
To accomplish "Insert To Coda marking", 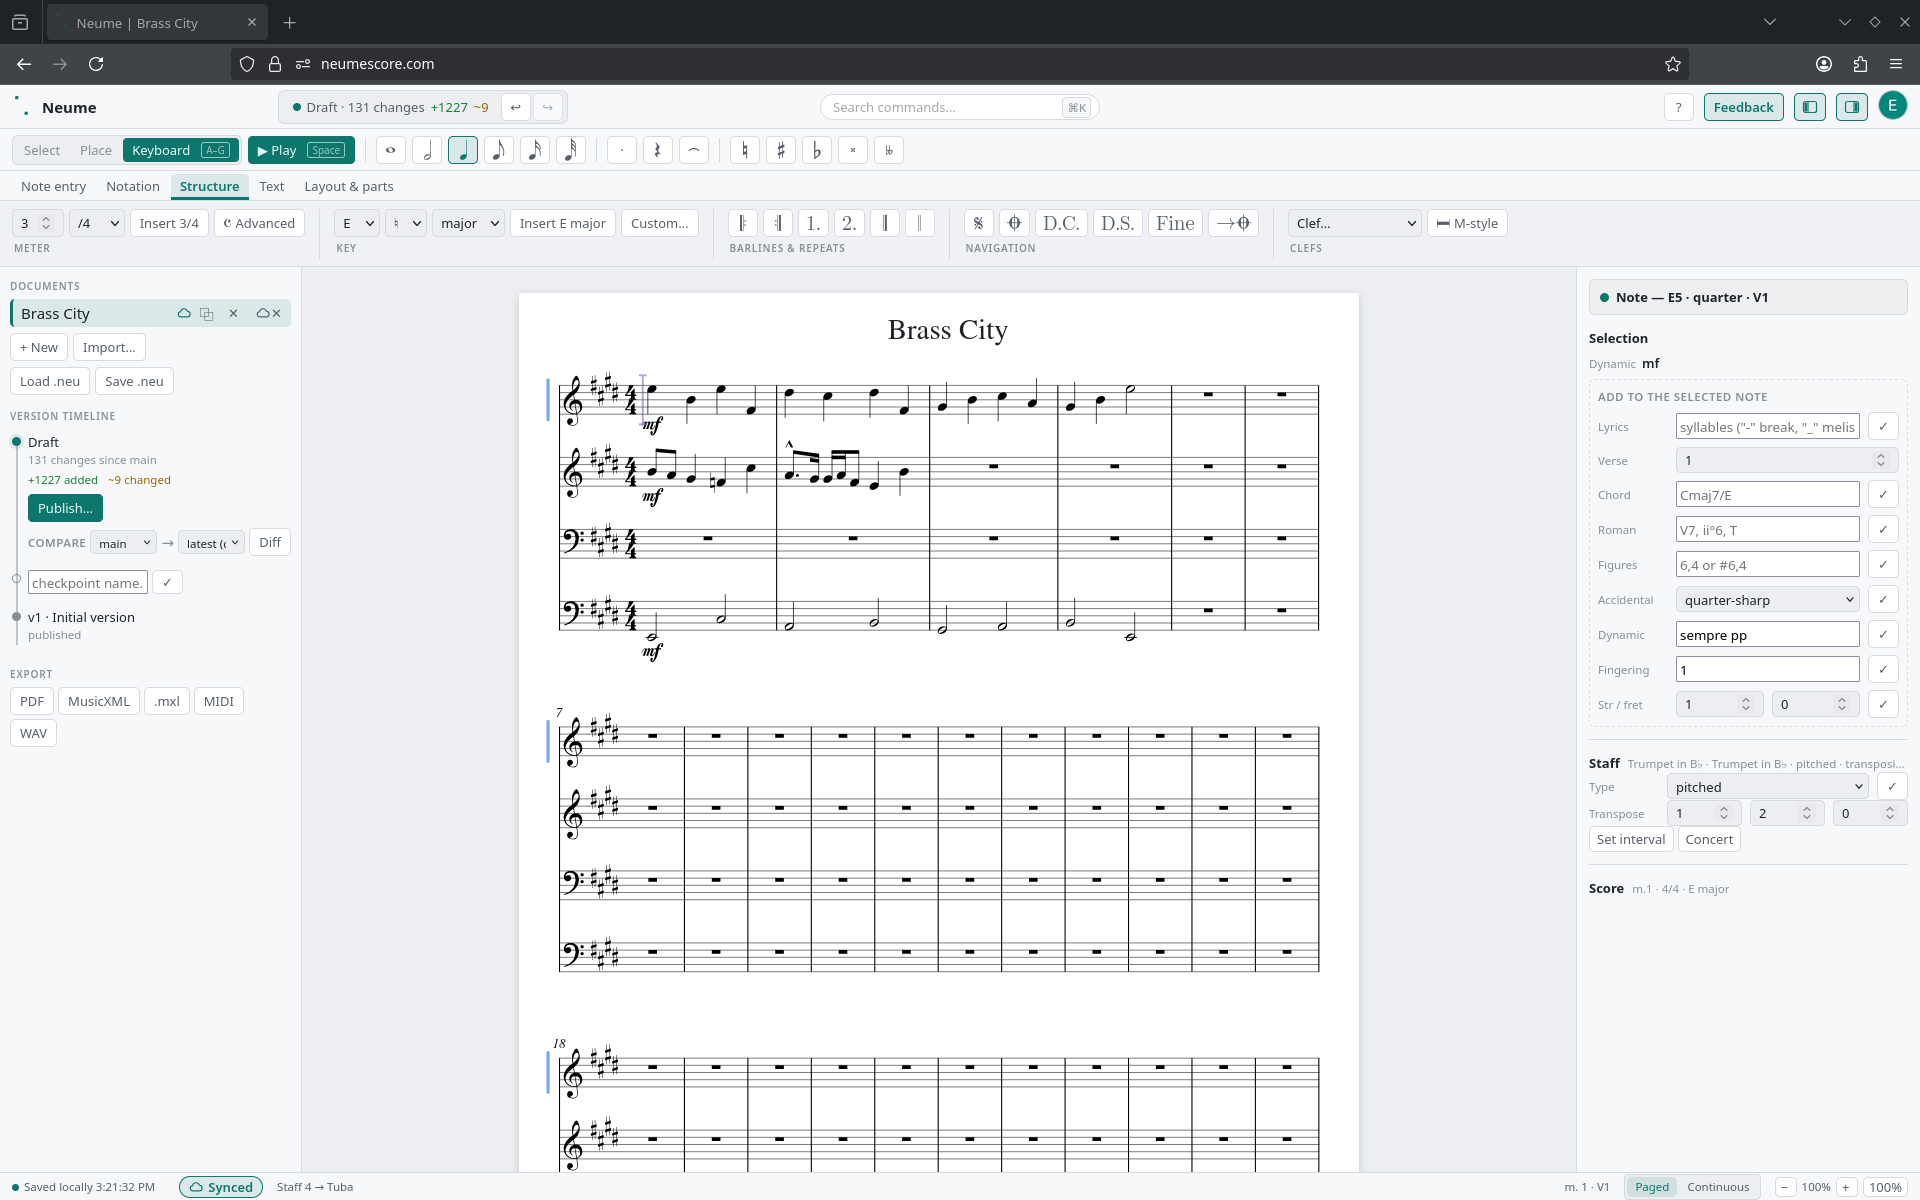I will click(x=1233, y=223).
